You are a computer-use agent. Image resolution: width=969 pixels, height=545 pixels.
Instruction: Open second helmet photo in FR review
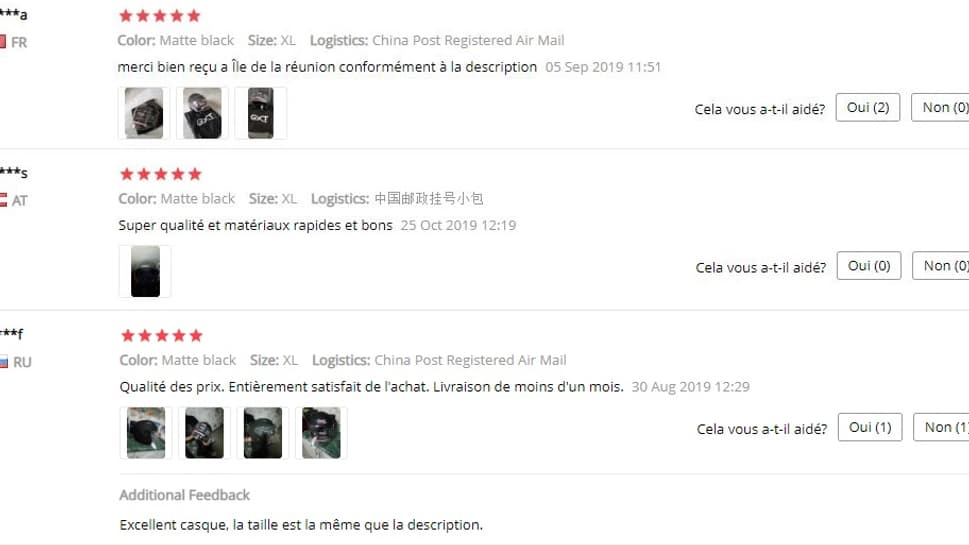(202, 113)
